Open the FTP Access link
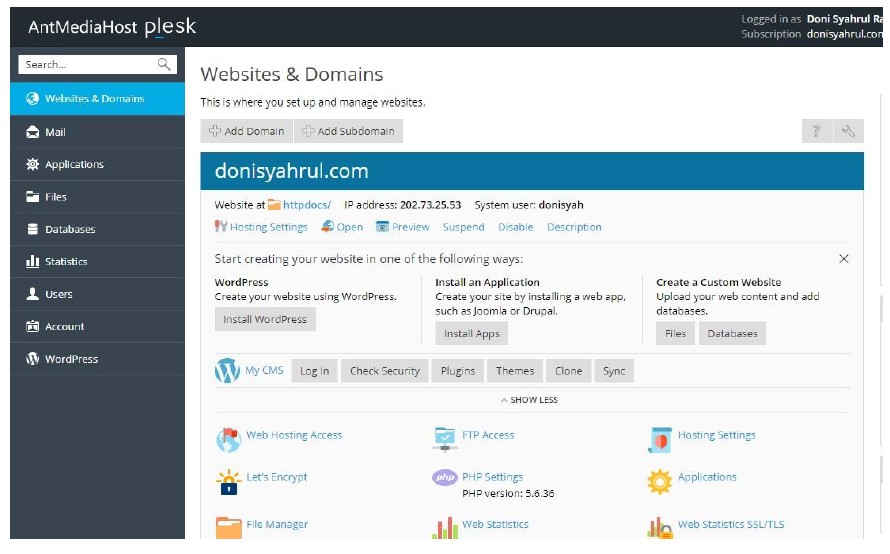Image resolution: width=890 pixels, height=554 pixels. coord(488,435)
